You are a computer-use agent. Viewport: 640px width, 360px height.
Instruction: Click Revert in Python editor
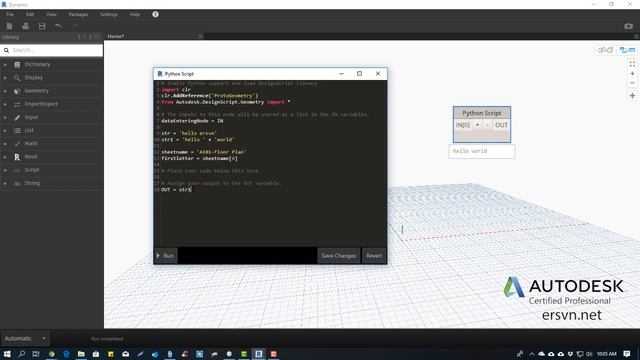pyautogui.click(x=374, y=256)
